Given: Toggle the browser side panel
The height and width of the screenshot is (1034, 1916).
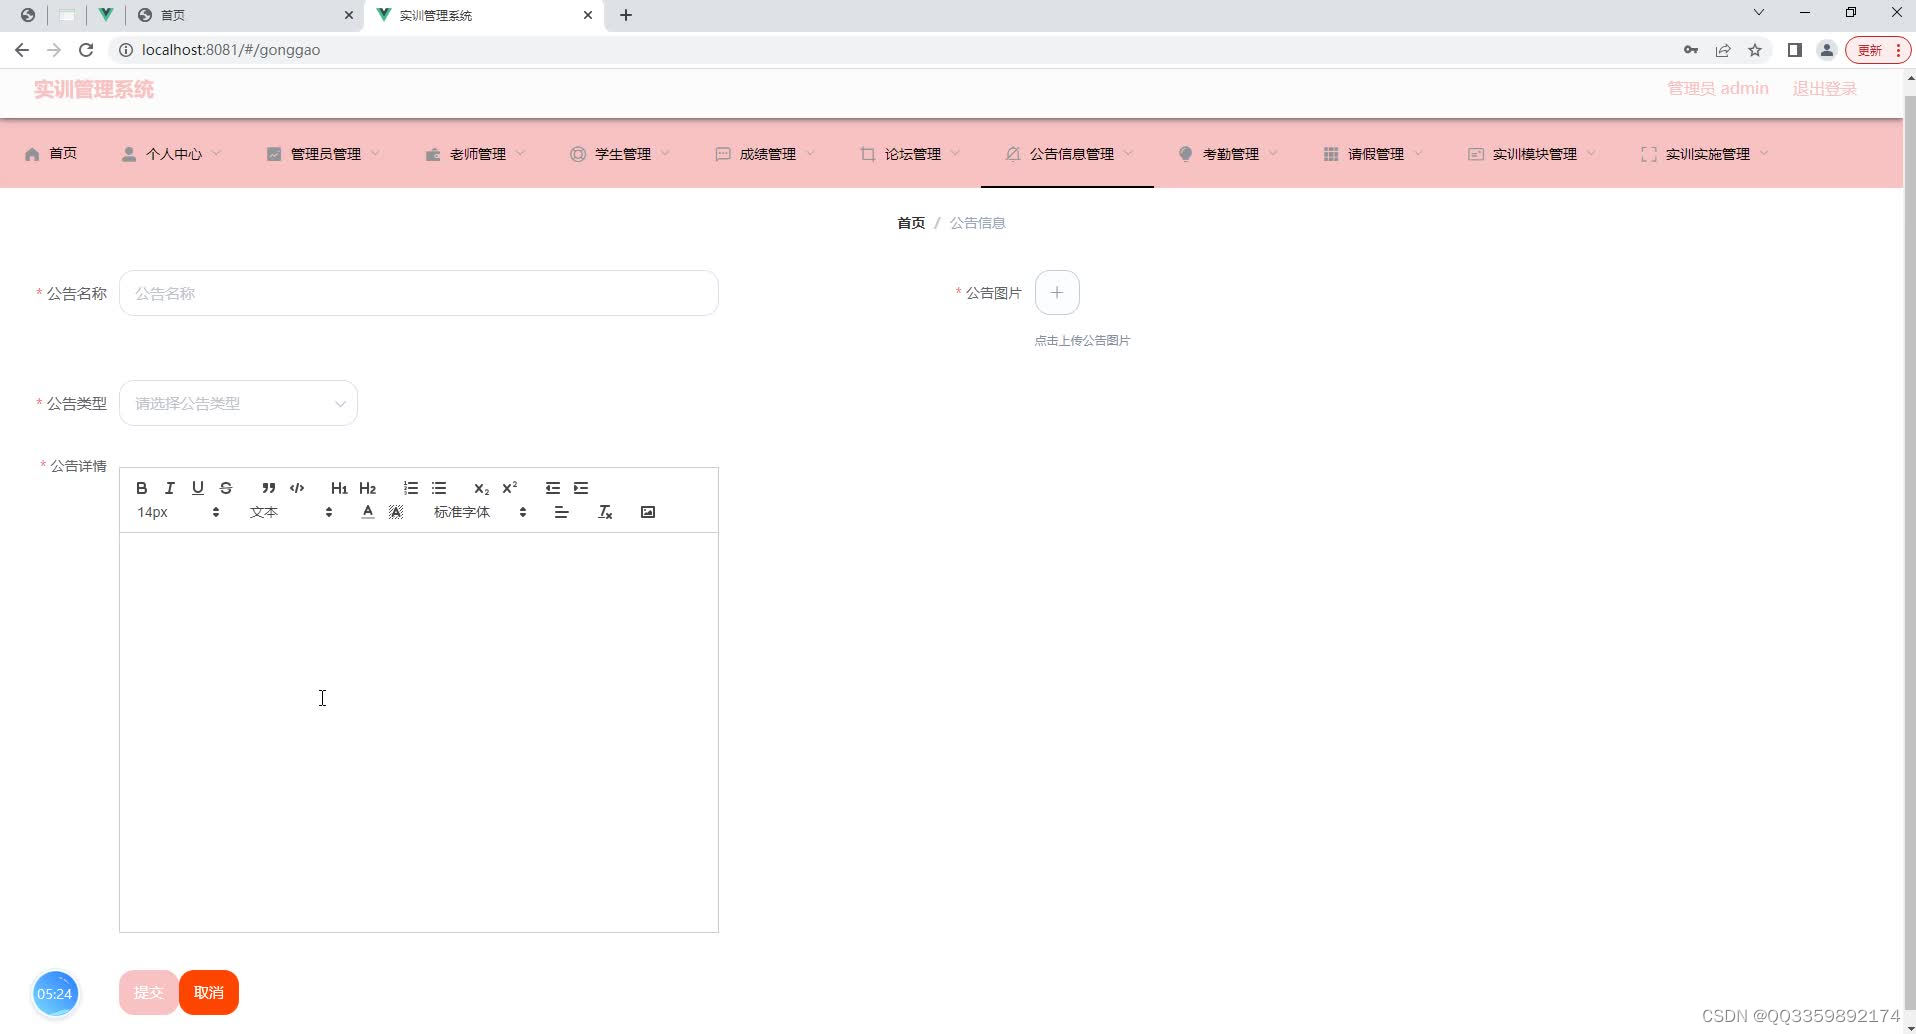Looking at the screenshot, I should pyautogui.click(x=1795, y=50).
